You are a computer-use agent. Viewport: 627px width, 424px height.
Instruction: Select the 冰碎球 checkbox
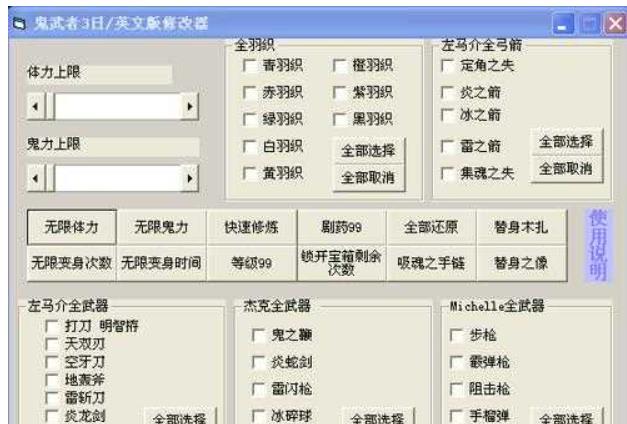[x=259, y=416]
